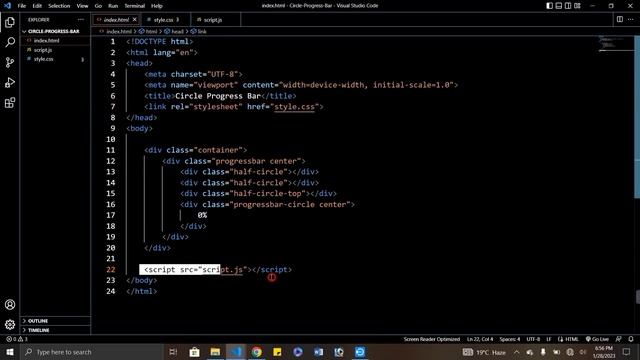The image size is (640, 360).
Task: Open the media player icon on taskbar
Action: pyautogui.click(x=298, y=352)
